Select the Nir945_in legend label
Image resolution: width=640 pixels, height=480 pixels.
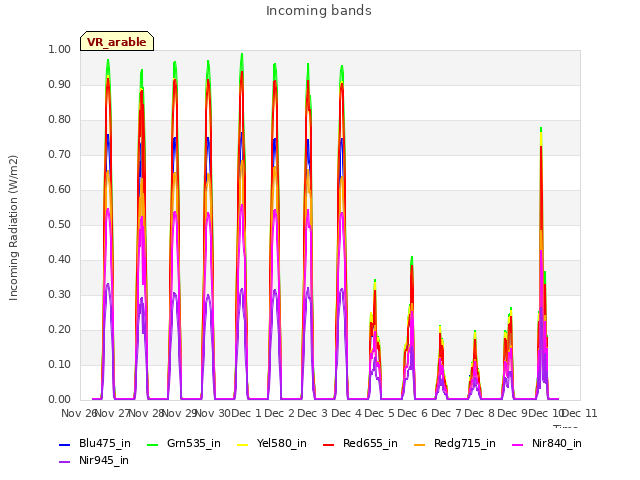(x=104, y=461)
